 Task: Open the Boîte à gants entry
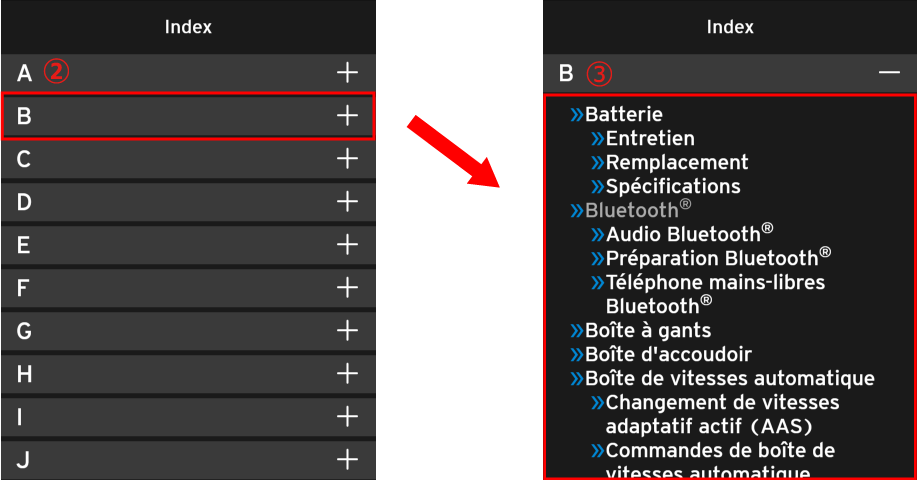tap(647, 330)
